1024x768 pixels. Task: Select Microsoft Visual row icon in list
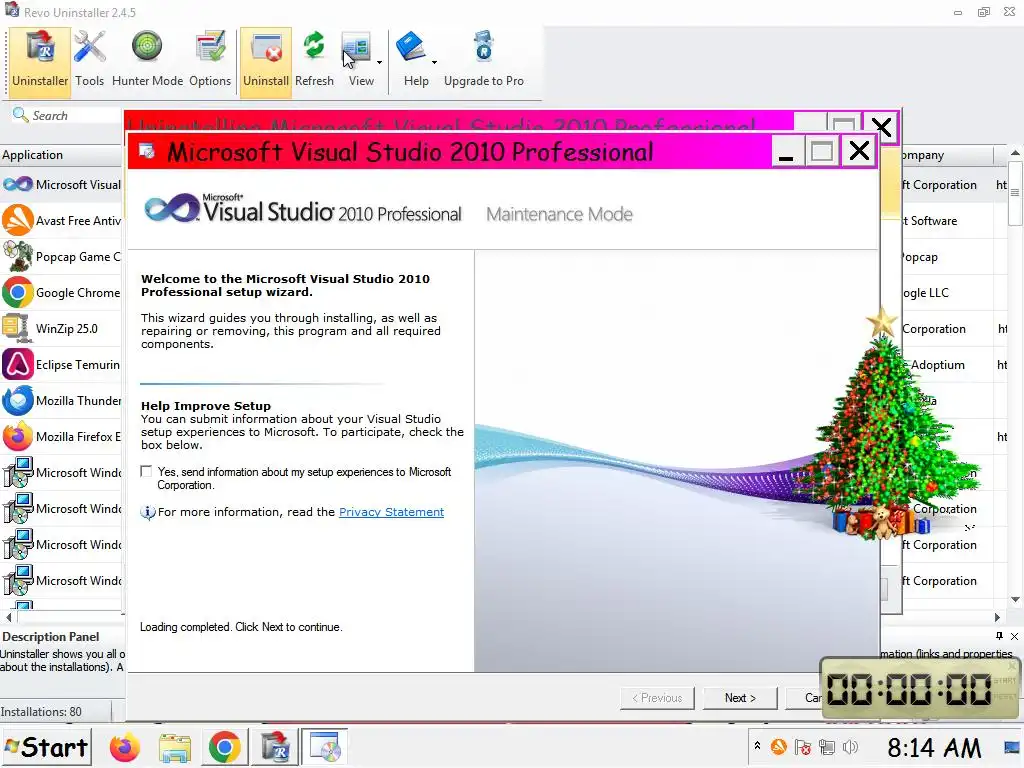point(18,185)
